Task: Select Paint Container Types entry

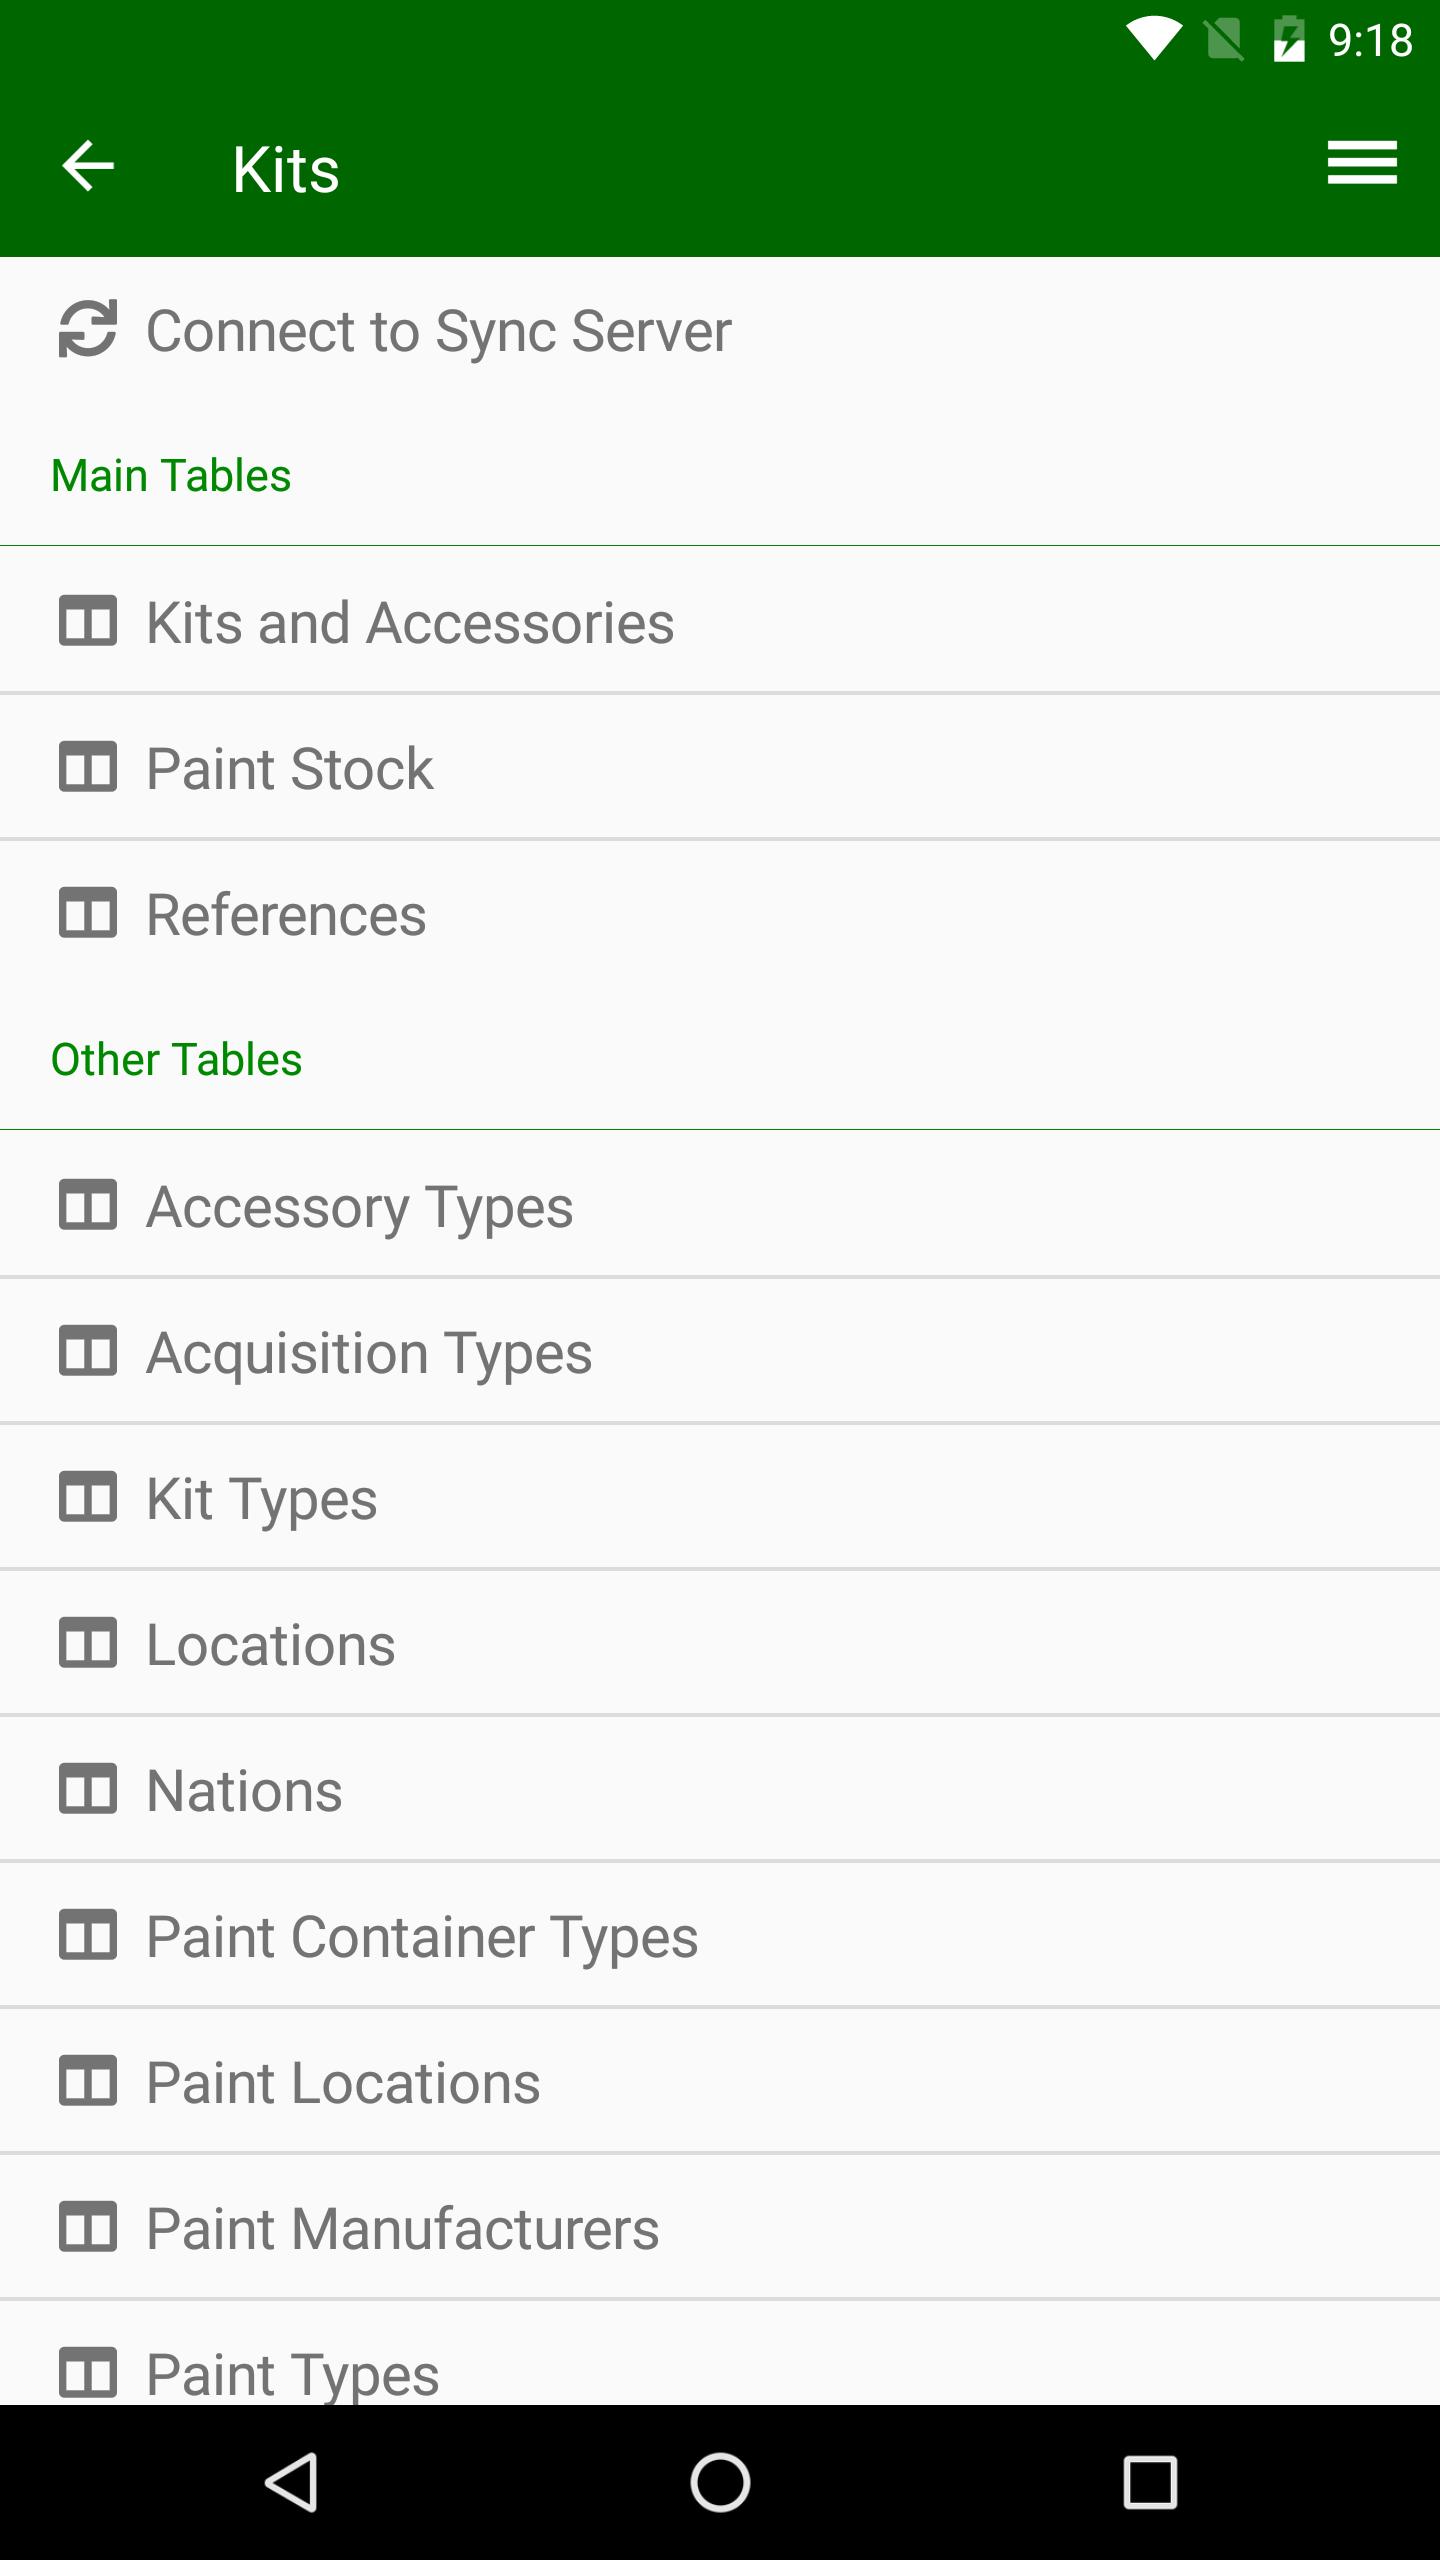Action: click(x=720, y=1934)
